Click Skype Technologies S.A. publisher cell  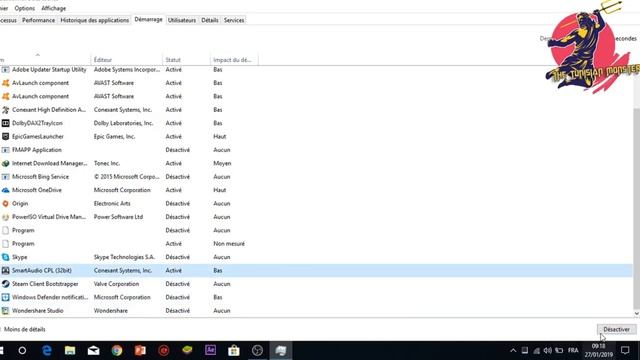point(124,257)
